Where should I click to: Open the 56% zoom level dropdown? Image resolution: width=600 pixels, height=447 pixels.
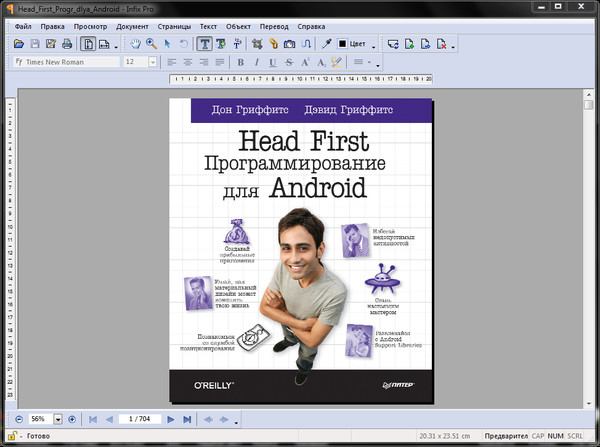click(x=58, y=418)
